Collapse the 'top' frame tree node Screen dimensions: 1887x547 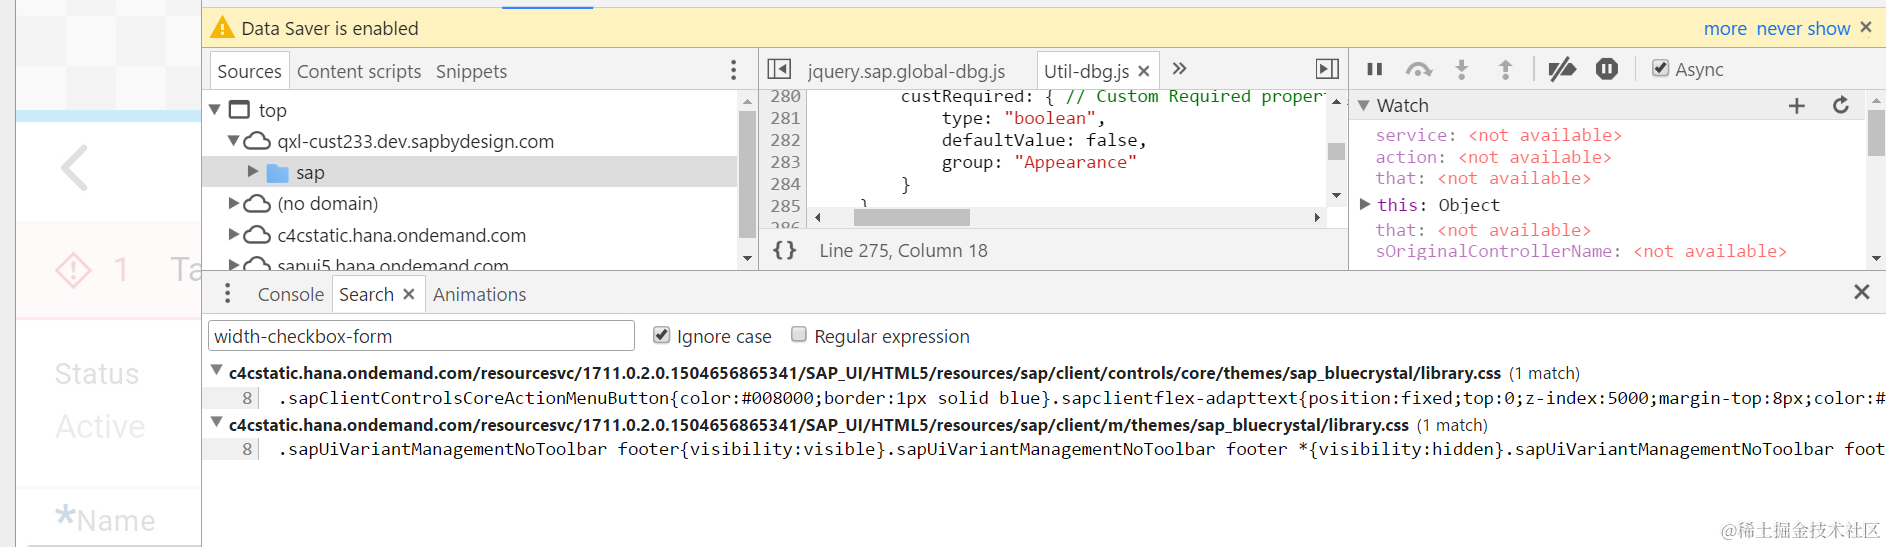pos(215,109)
